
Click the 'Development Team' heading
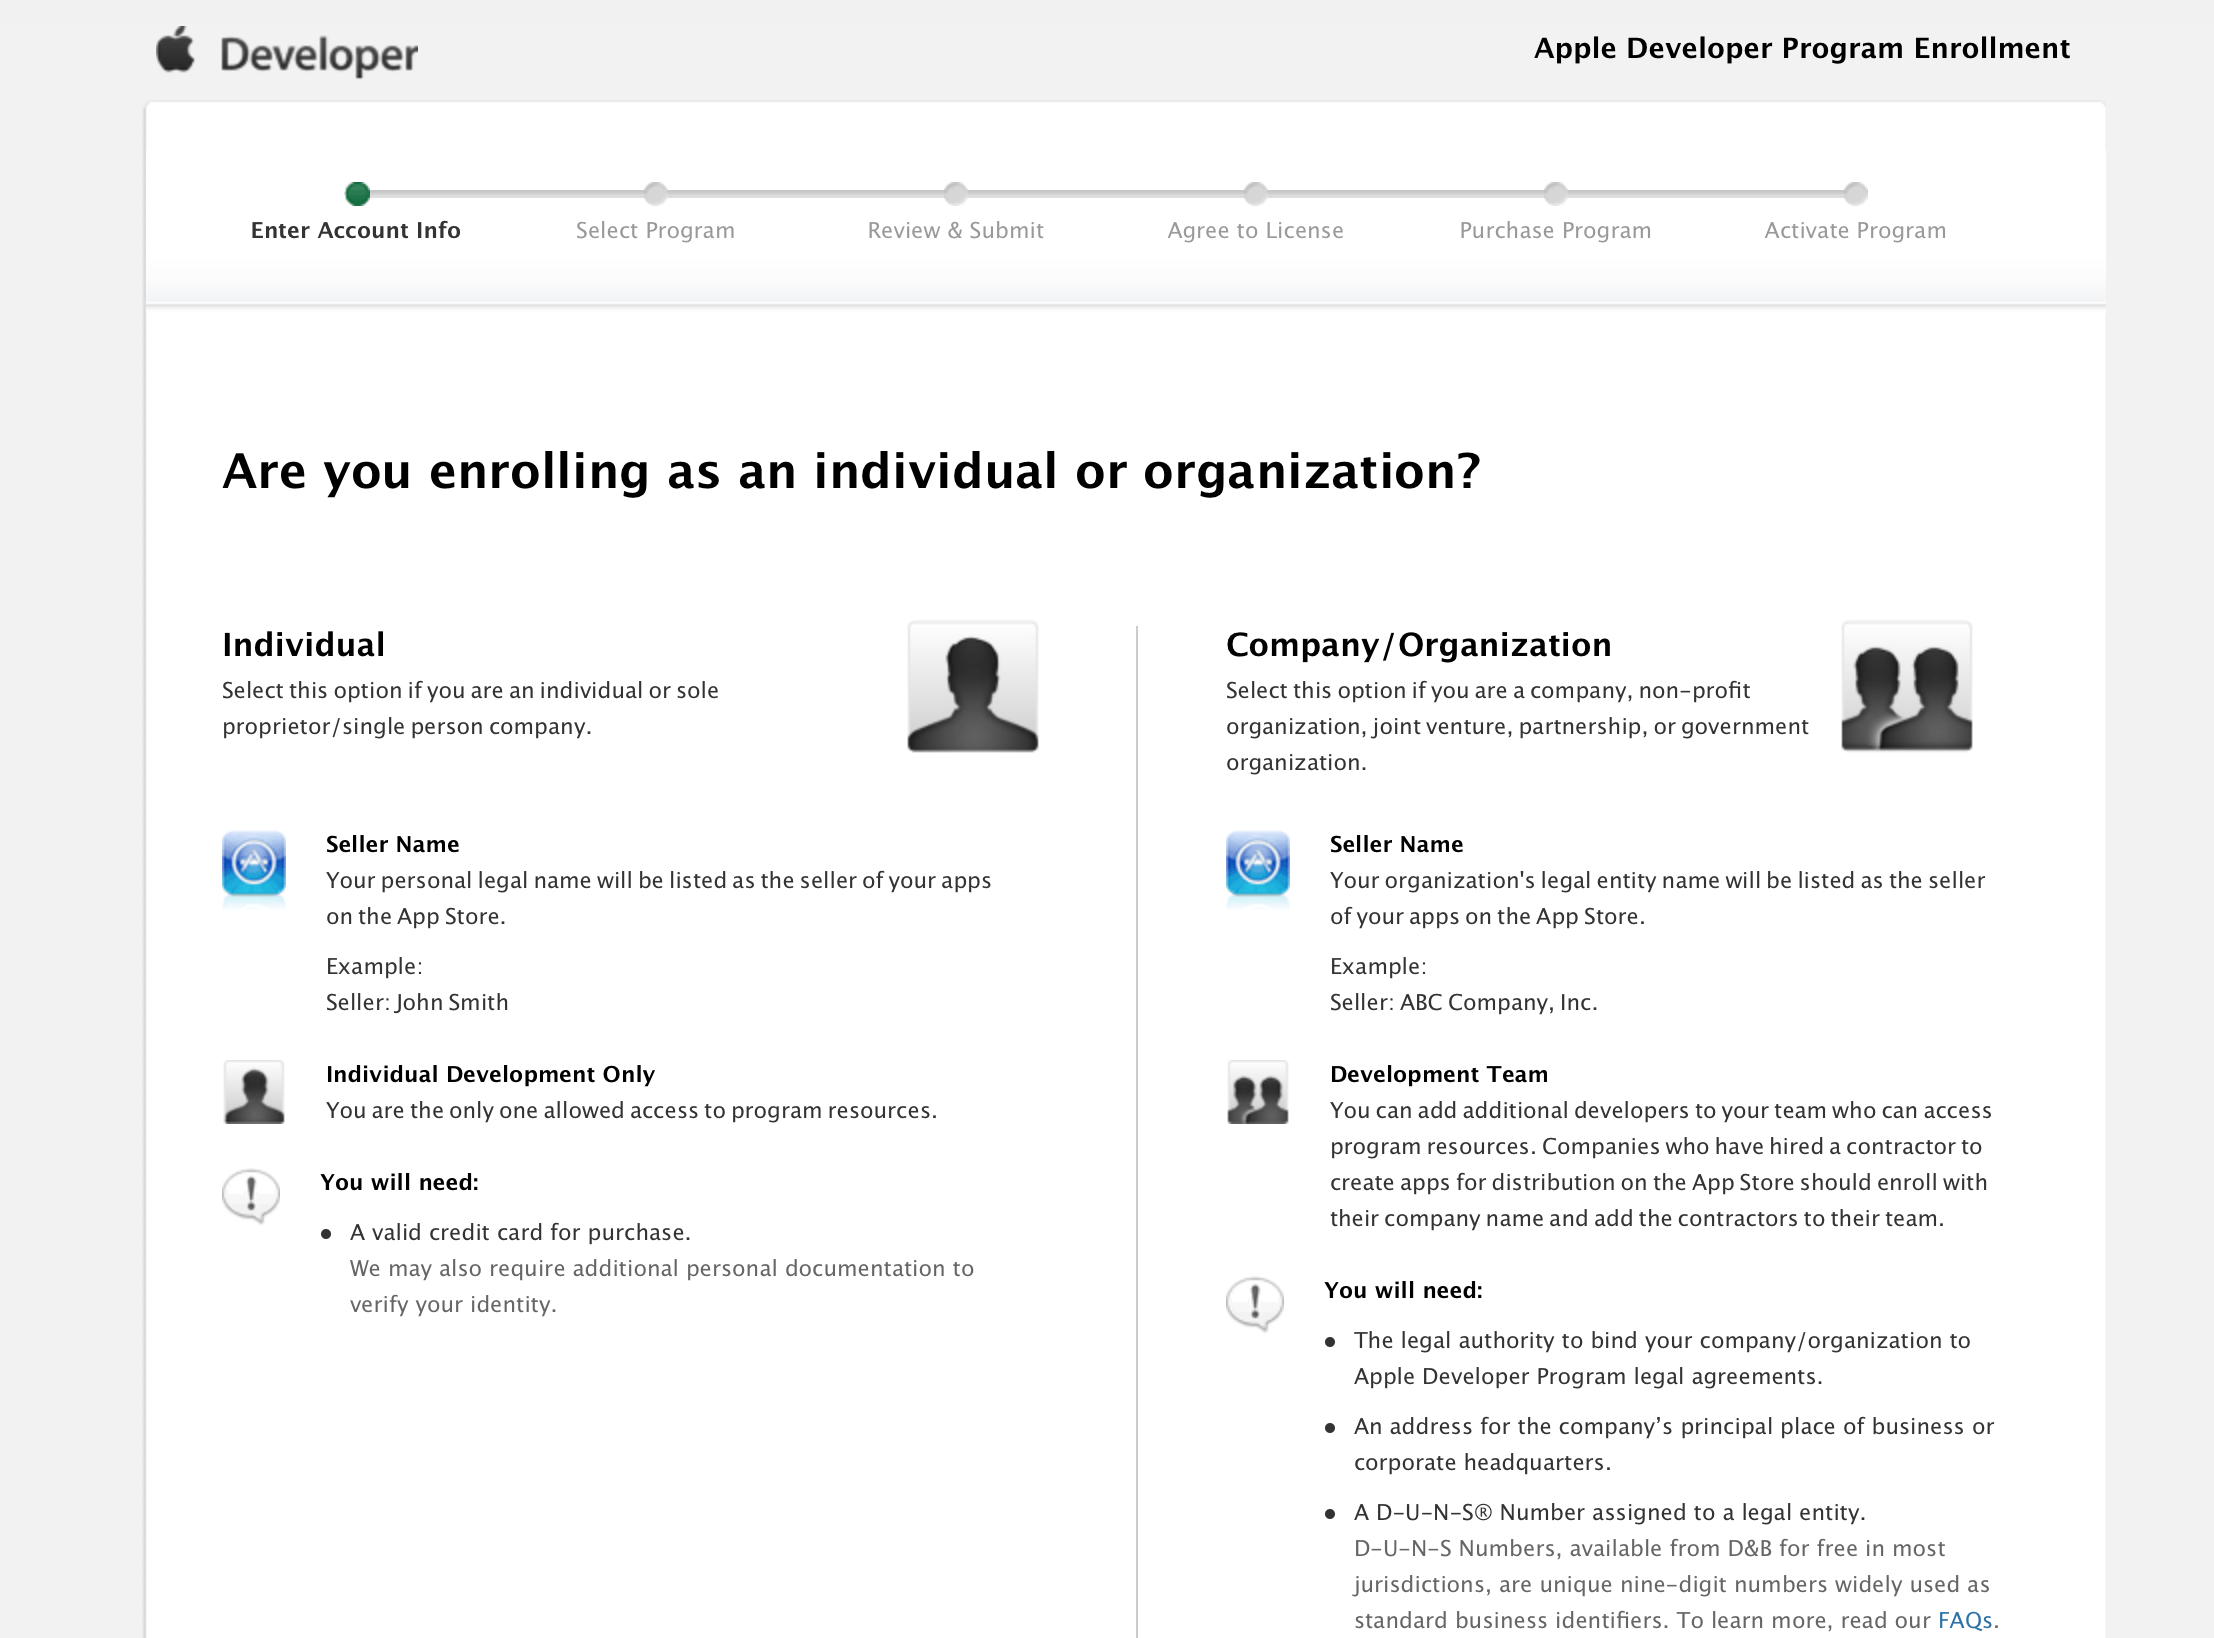pos(1439,1074)
